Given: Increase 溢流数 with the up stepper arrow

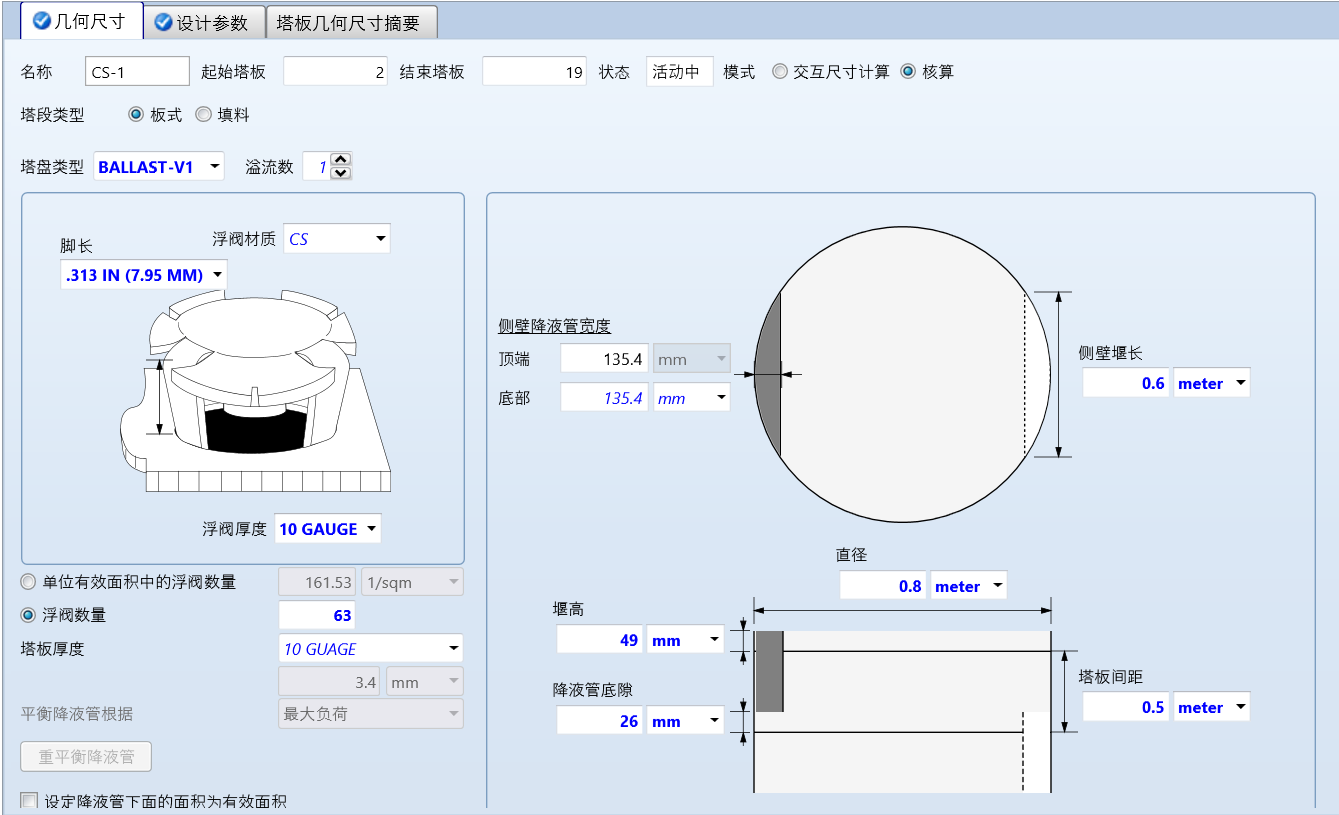Looking at the screenshot, I should pyautogui.click(x=340, y=159).
